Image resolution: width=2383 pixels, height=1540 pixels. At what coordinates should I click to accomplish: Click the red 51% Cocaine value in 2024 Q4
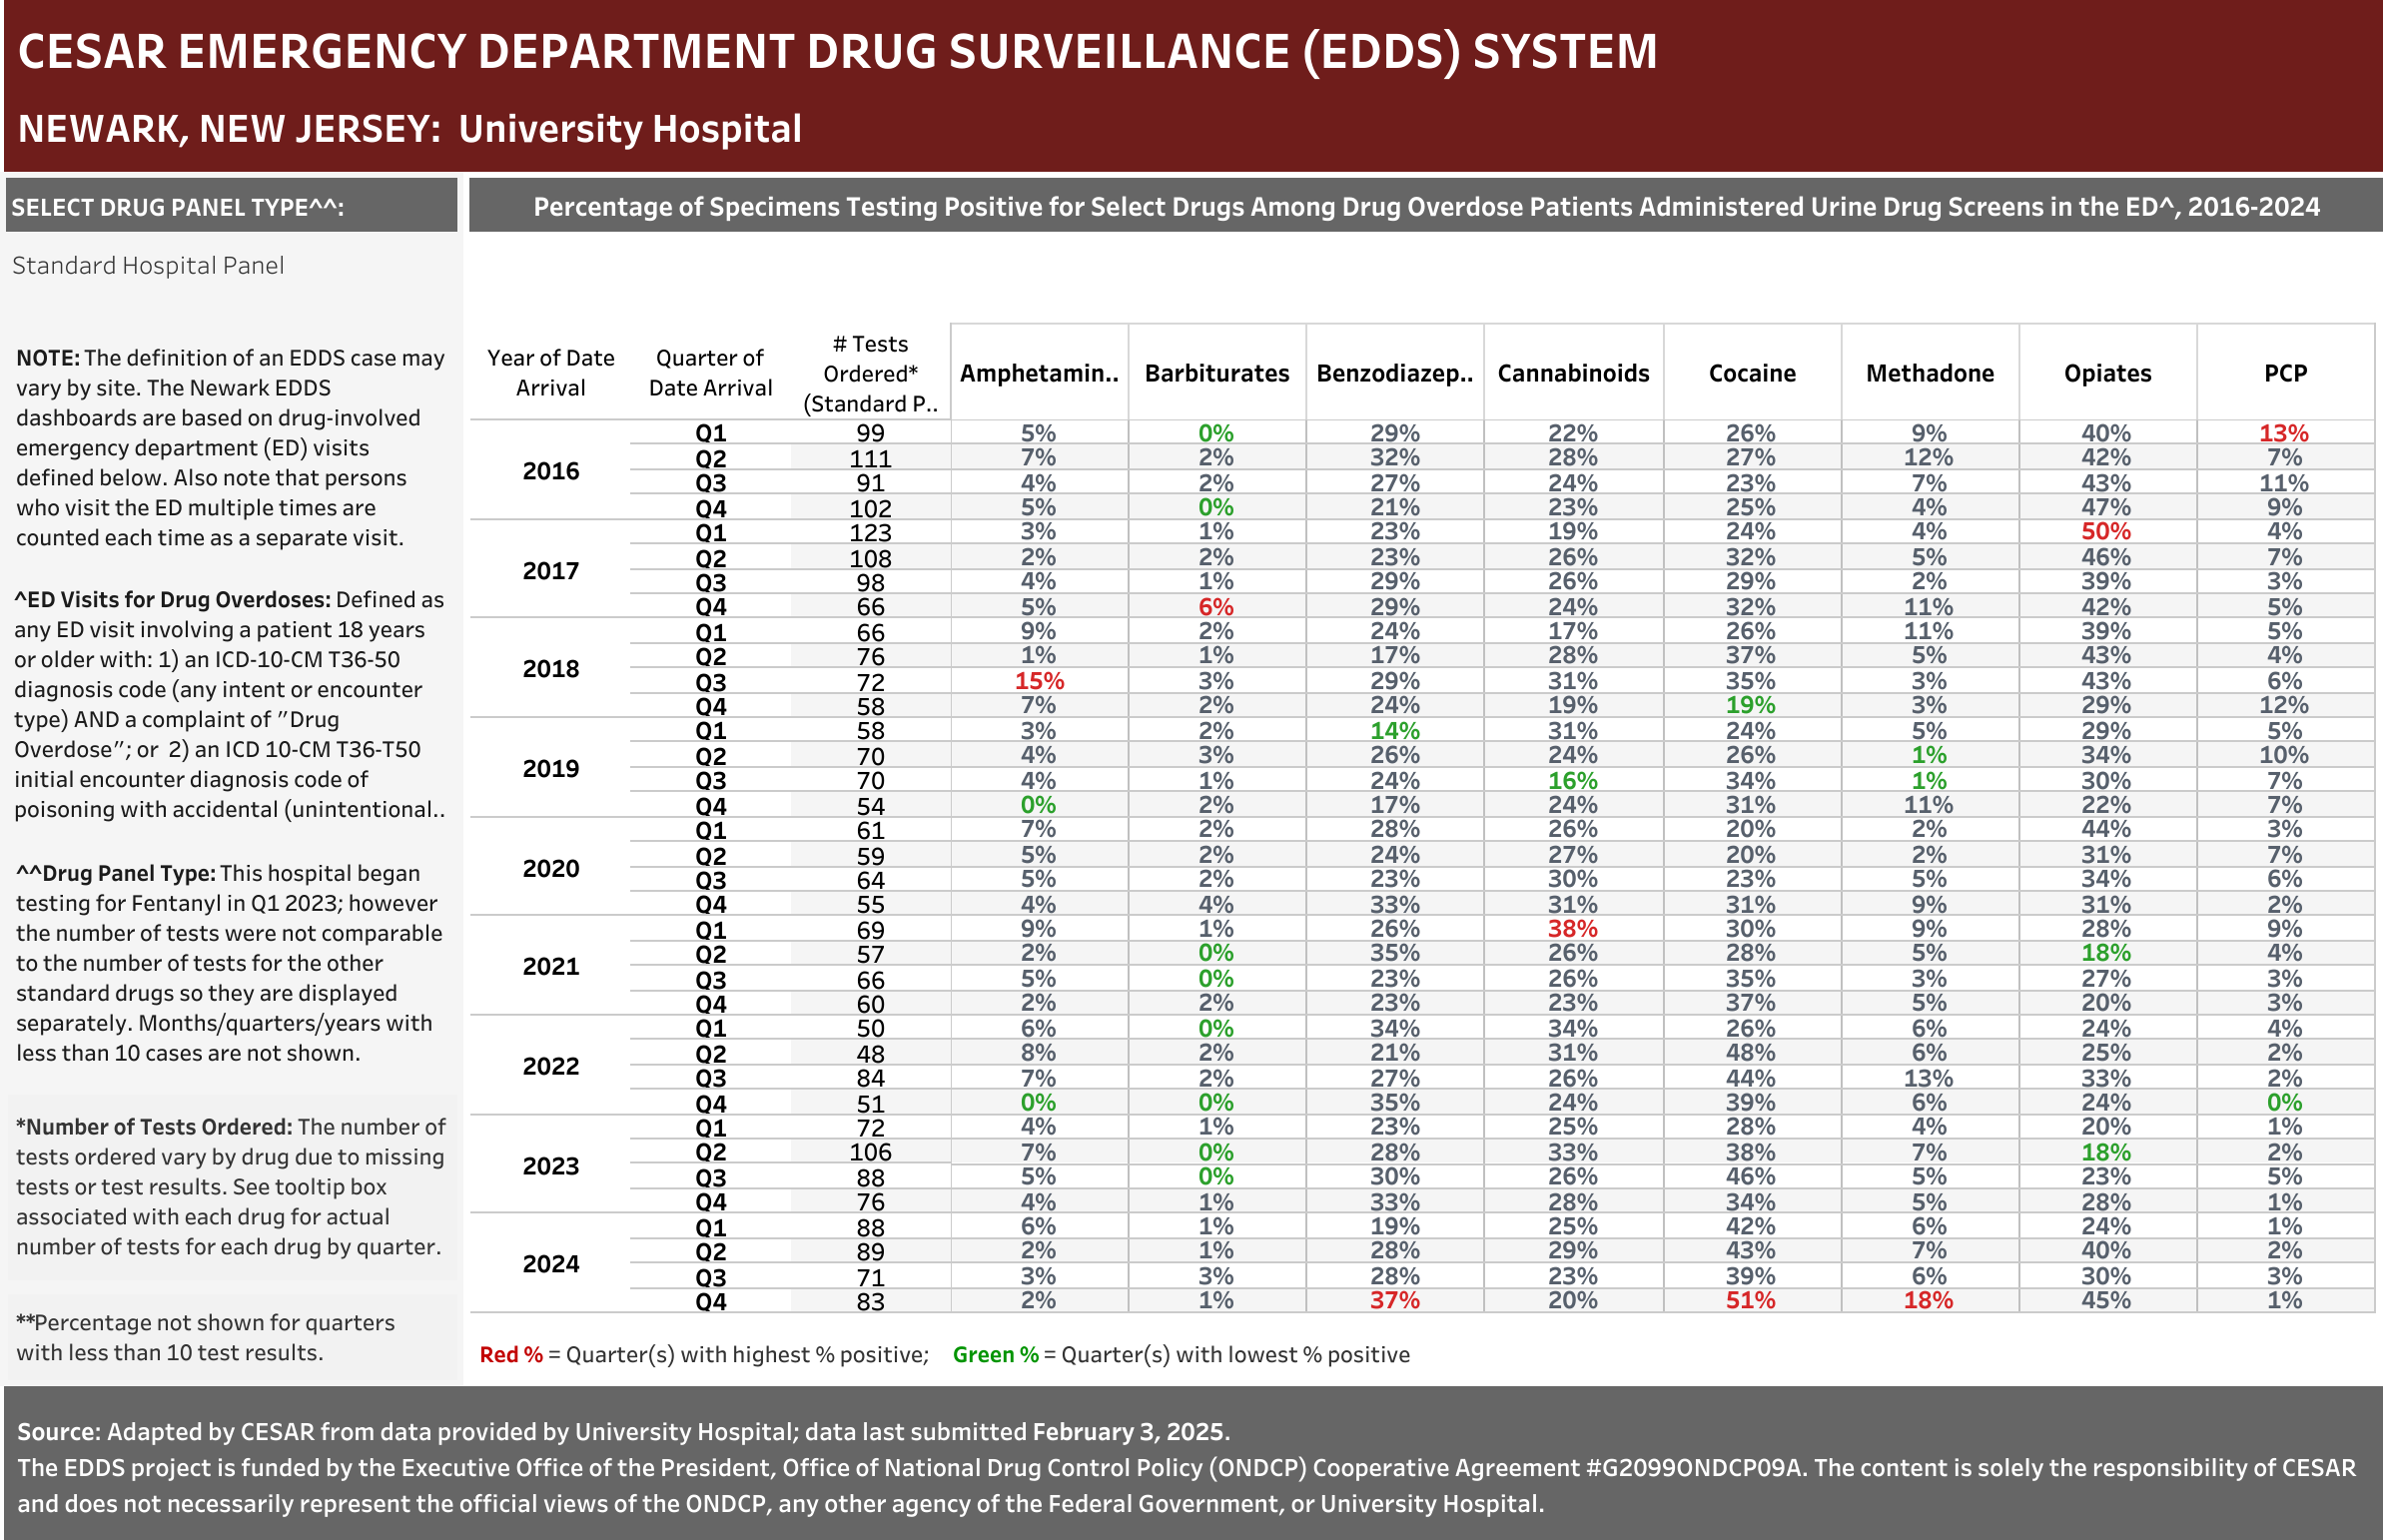click(1750, 1301)
